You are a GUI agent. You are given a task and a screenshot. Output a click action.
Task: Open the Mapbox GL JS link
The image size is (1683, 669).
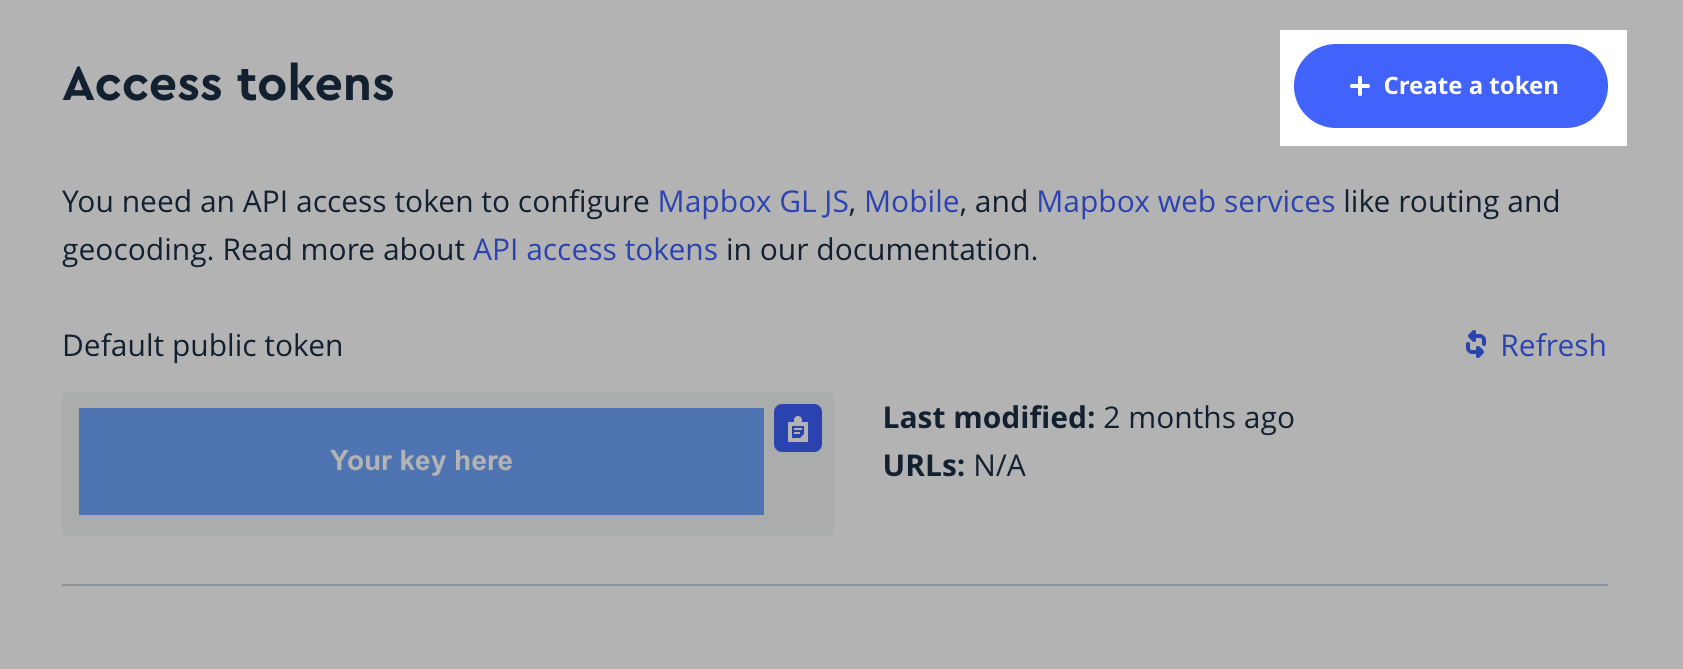753,202
